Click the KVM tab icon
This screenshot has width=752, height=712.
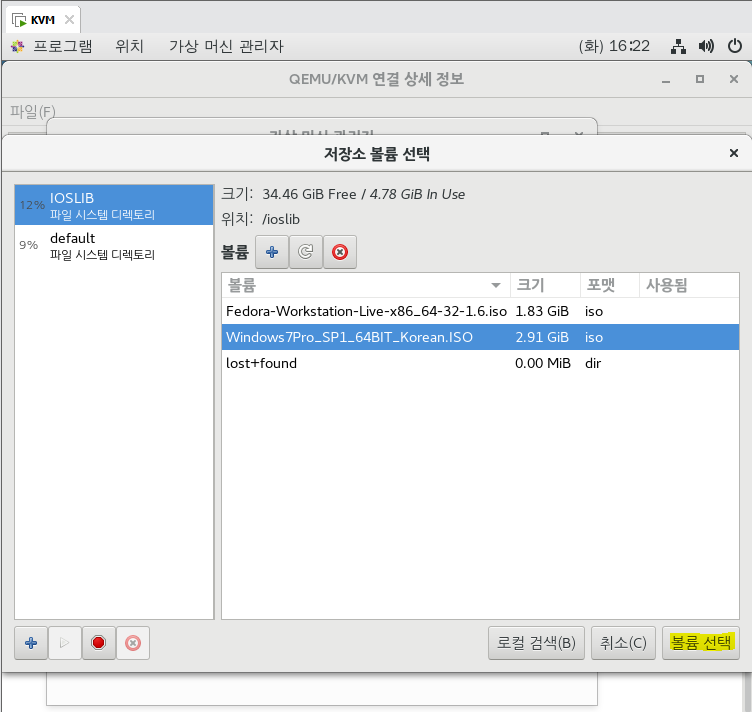tap(19, 20)
